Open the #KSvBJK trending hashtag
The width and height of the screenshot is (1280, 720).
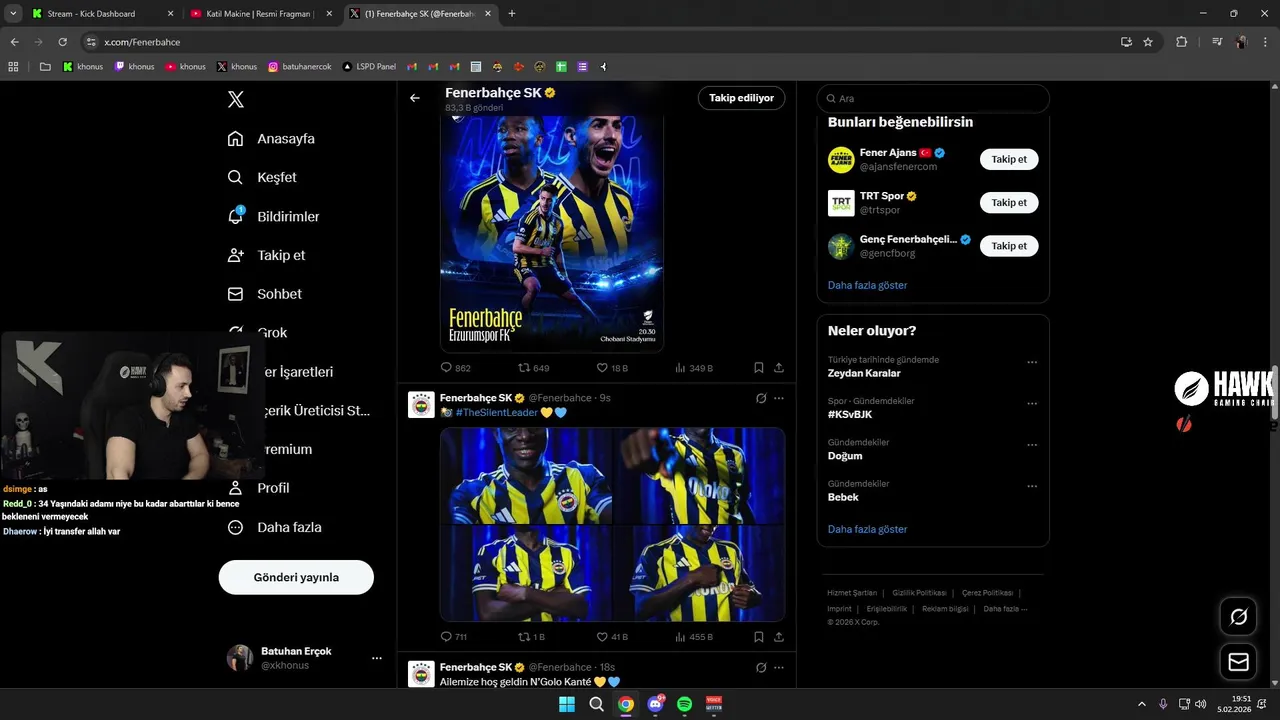pyautogui.click(x=850, y=414)
